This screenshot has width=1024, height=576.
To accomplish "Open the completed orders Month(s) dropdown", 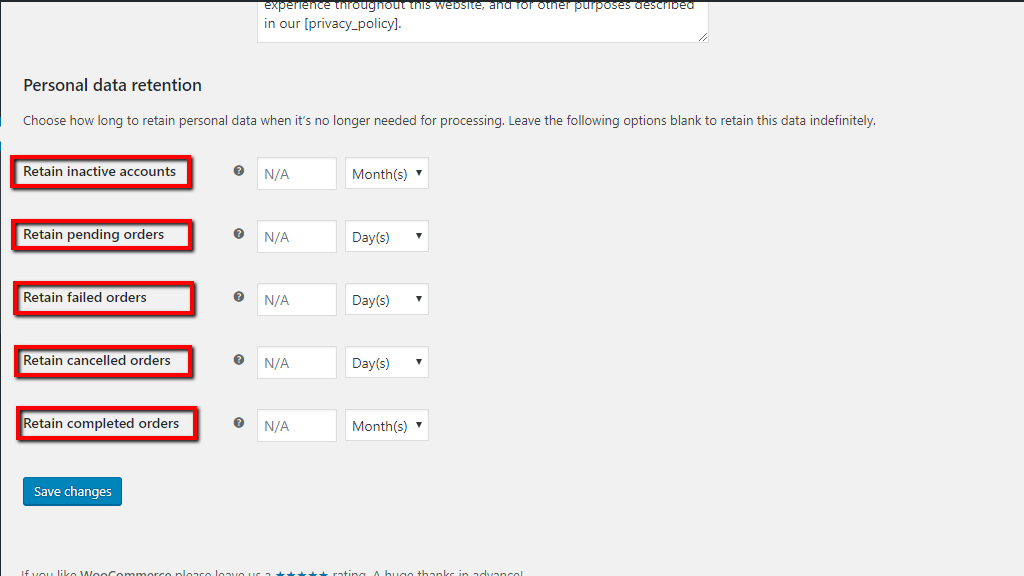I will click(386, 425).
